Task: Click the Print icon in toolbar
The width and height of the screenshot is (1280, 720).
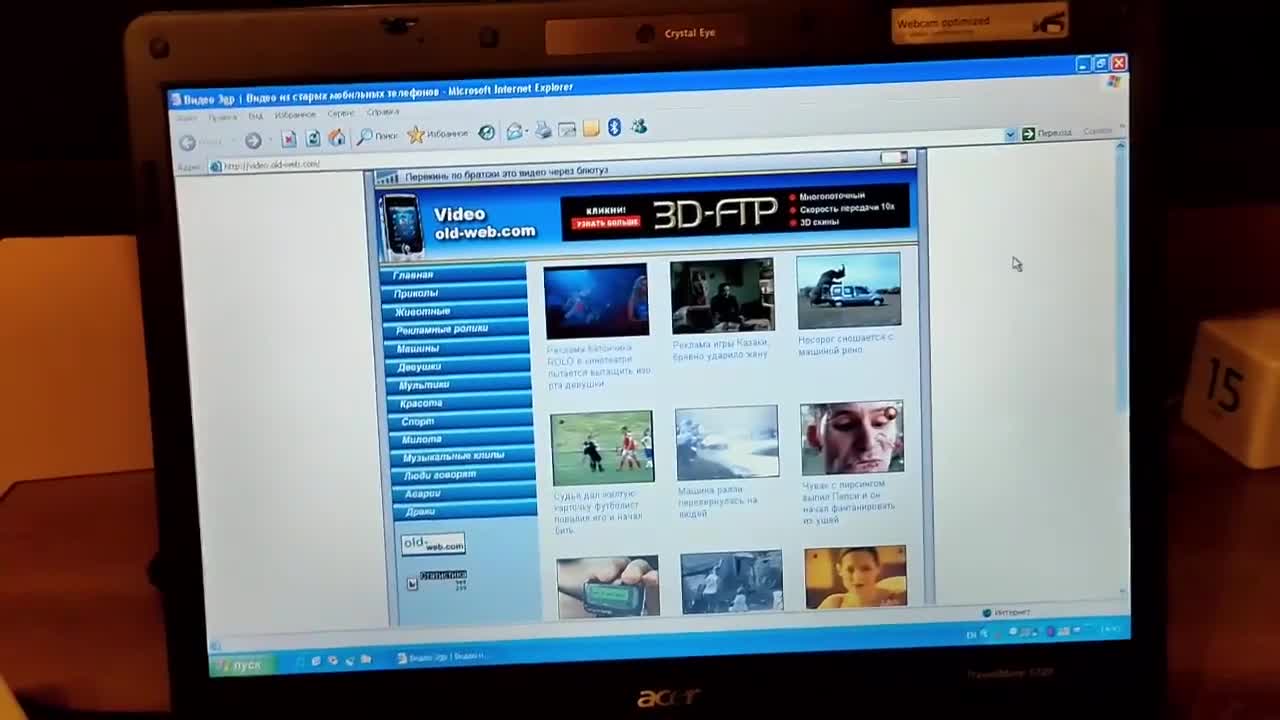Action: pyautogui.click(x=543, y=130)
